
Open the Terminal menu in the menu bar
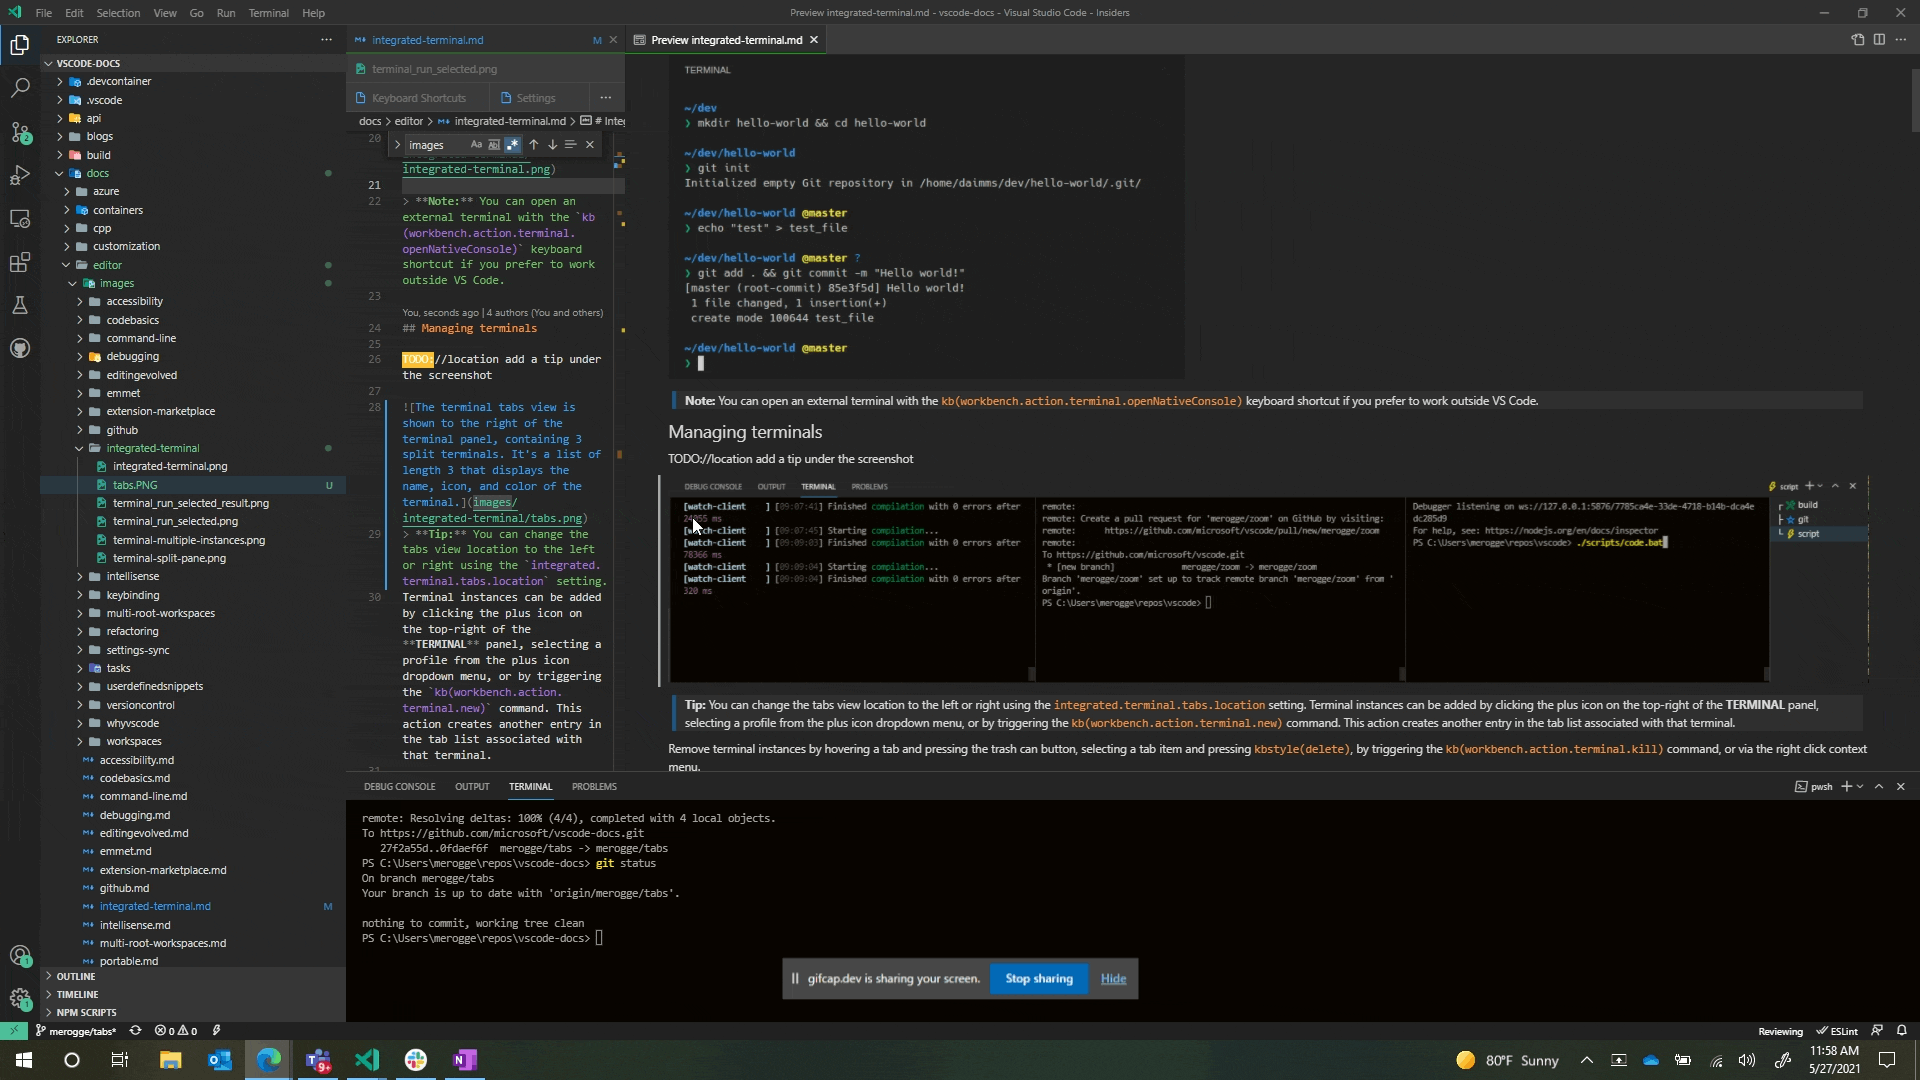(x=268, y=13)
